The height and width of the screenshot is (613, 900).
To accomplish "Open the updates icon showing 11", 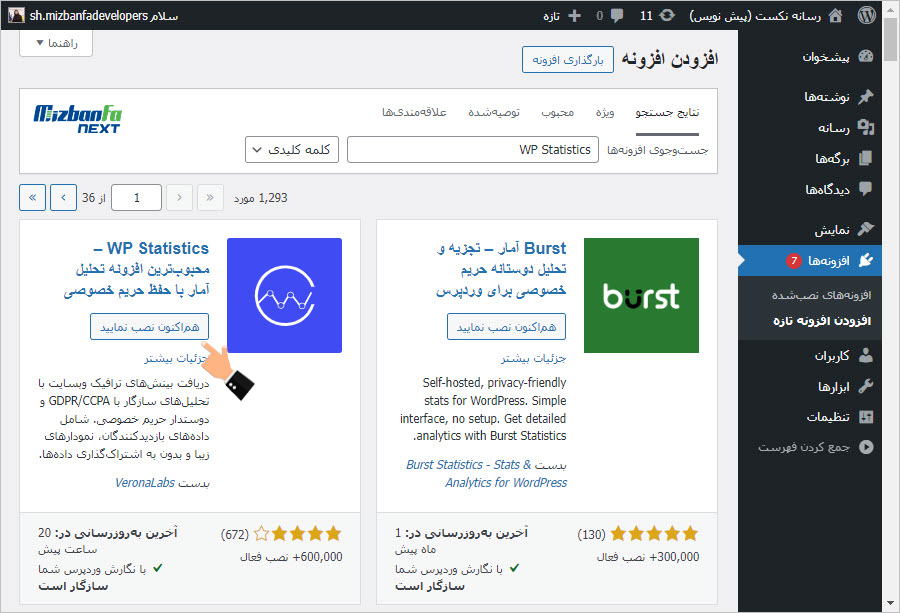I will pos(667,15).
